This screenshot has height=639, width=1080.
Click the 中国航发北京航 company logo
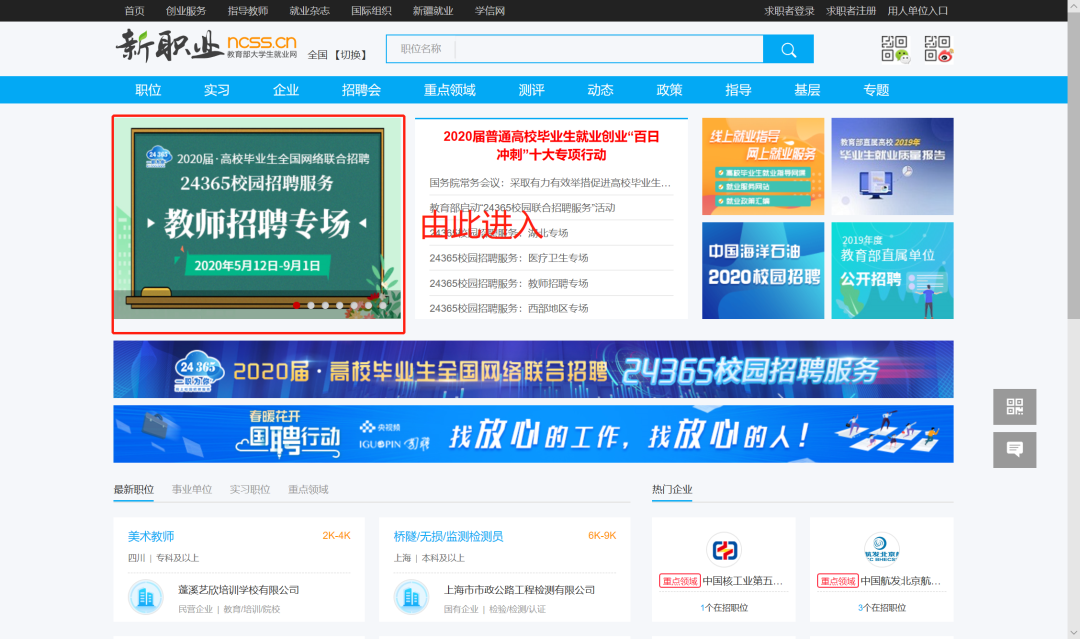[882, 549]
